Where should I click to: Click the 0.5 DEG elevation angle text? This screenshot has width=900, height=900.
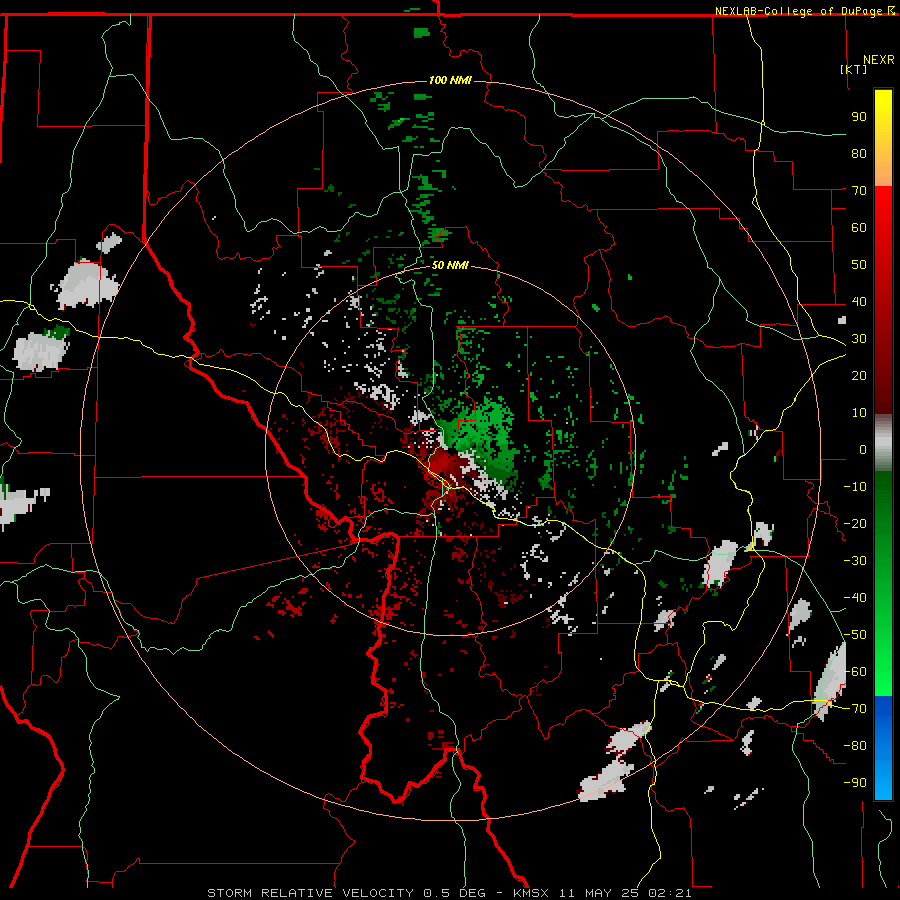[454, 893]
